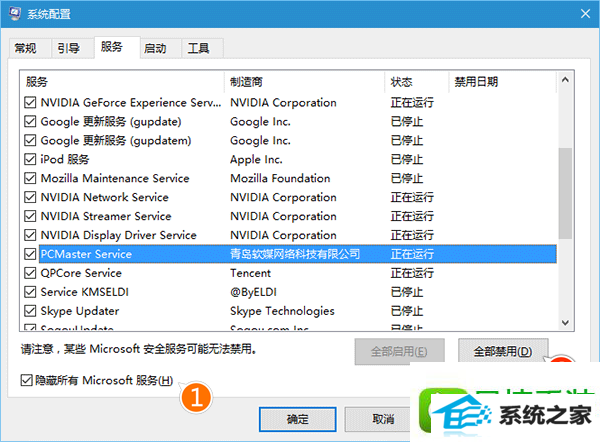Select Service KMSELDI row text
600x442 pixels.
point(85,292)
